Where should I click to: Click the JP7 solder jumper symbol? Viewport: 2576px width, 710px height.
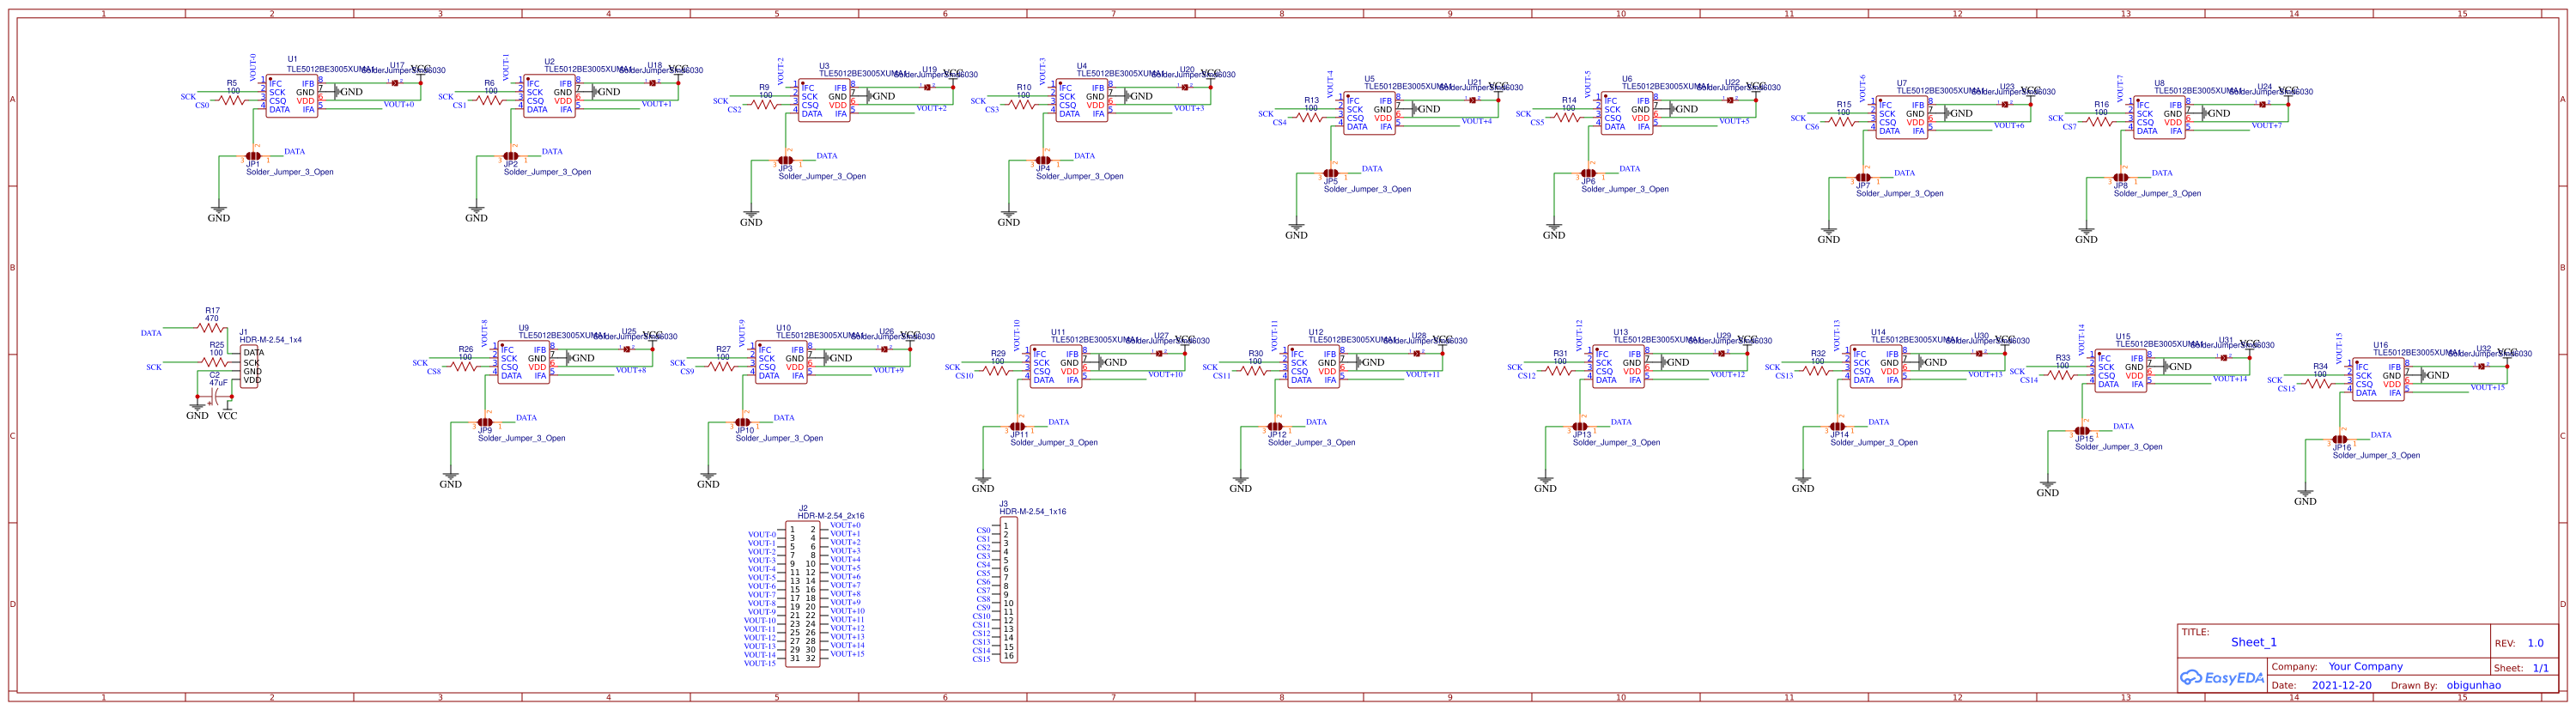(x=1863, y=177)
